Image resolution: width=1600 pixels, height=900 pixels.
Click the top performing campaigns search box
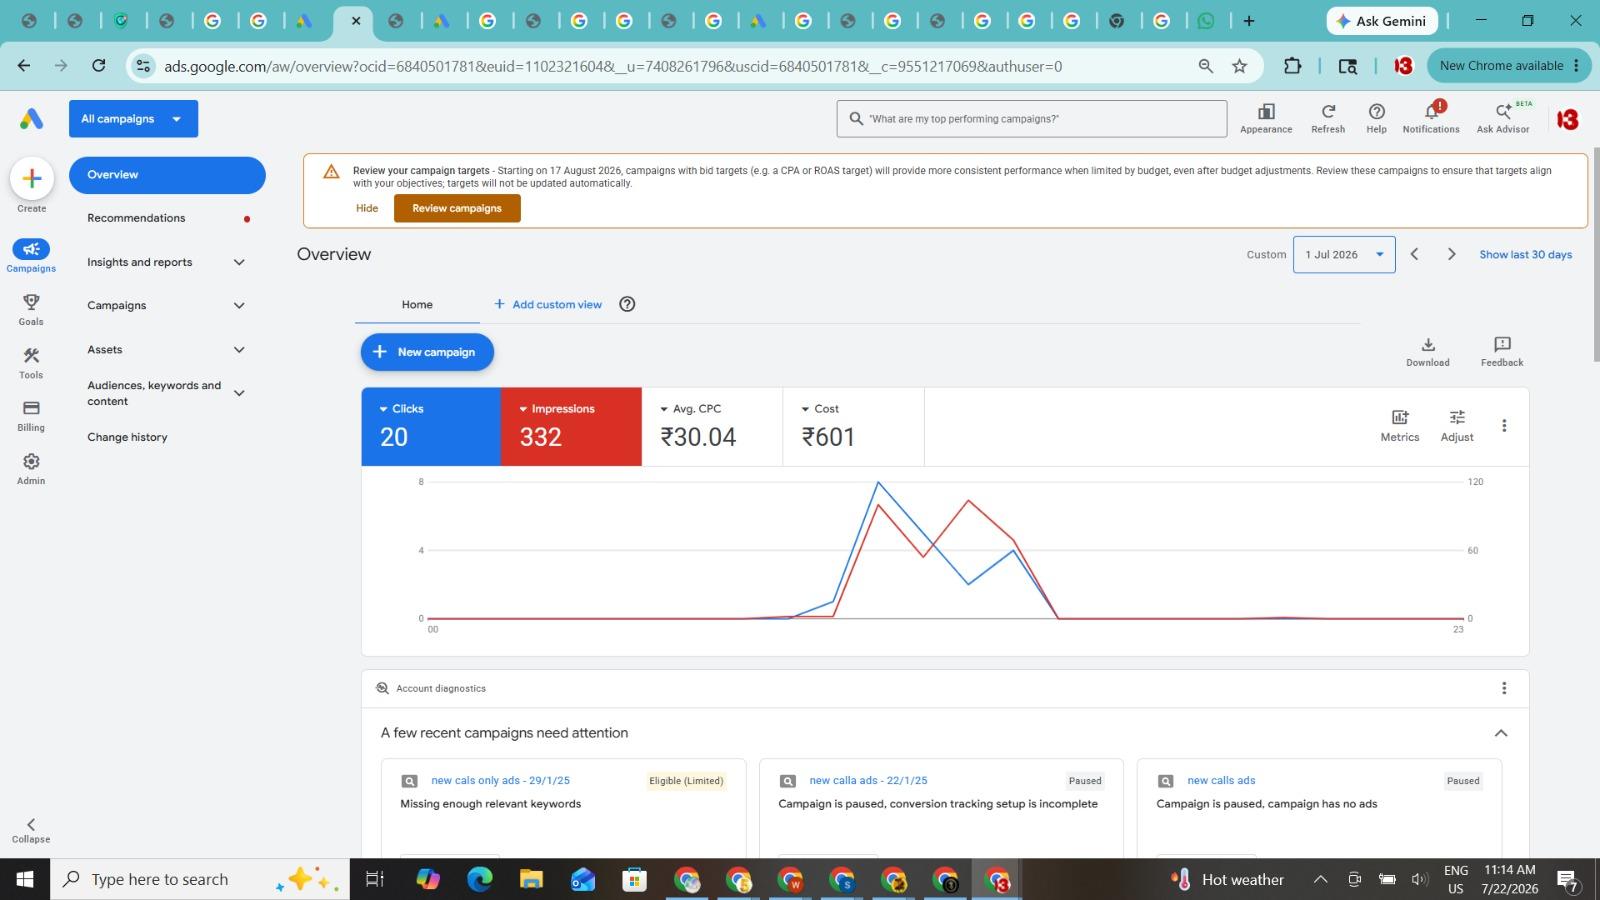(1032, 119)
